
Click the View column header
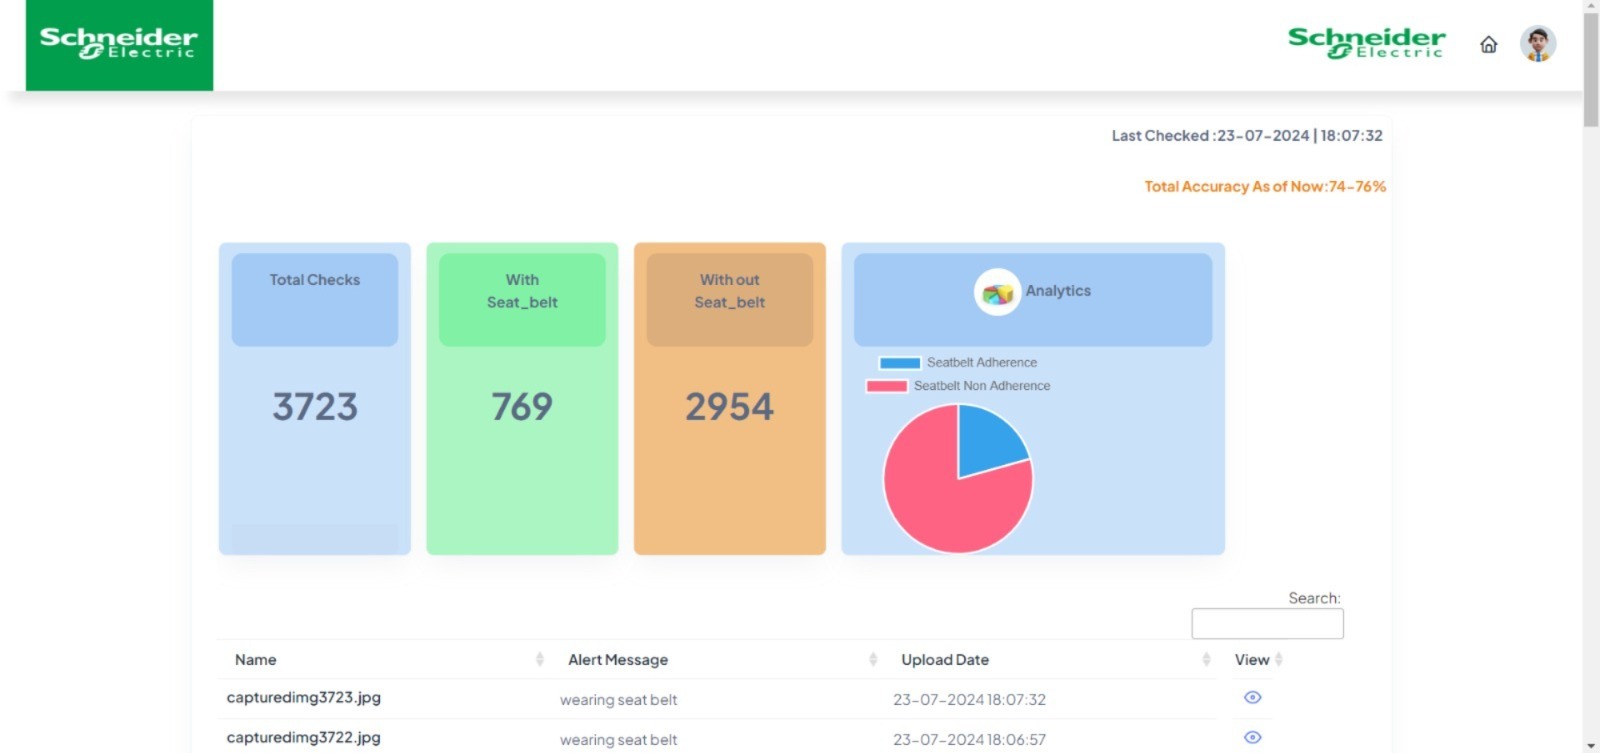1252,660
